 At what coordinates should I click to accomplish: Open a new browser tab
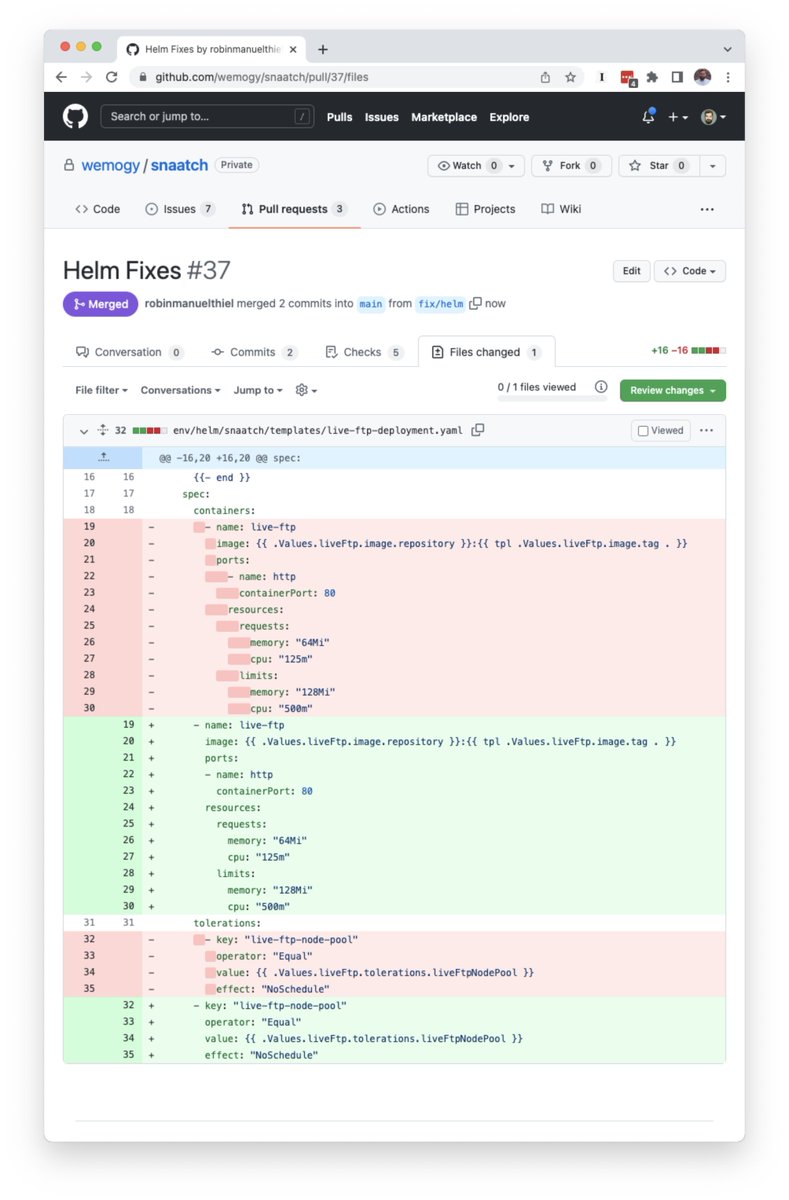pyautogui.click(x=323, y=49)
